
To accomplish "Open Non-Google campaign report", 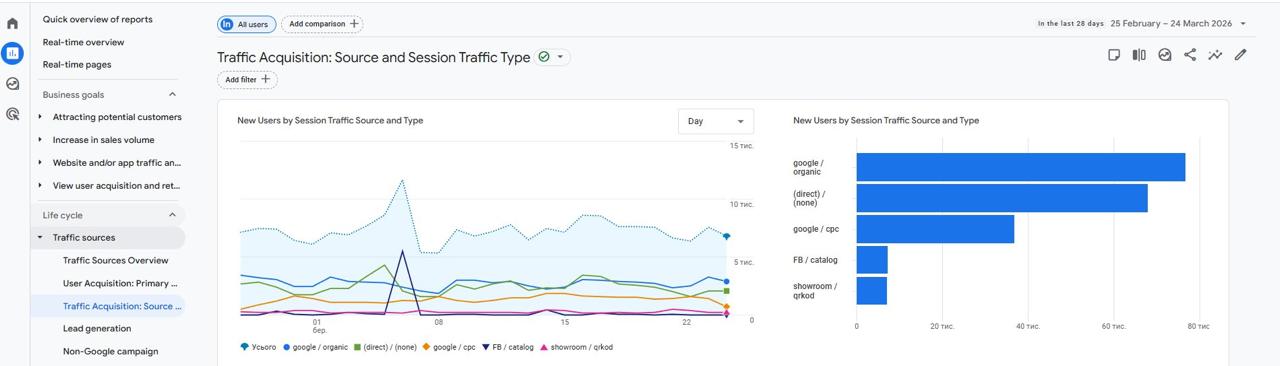I will click(x=110, y=351).
